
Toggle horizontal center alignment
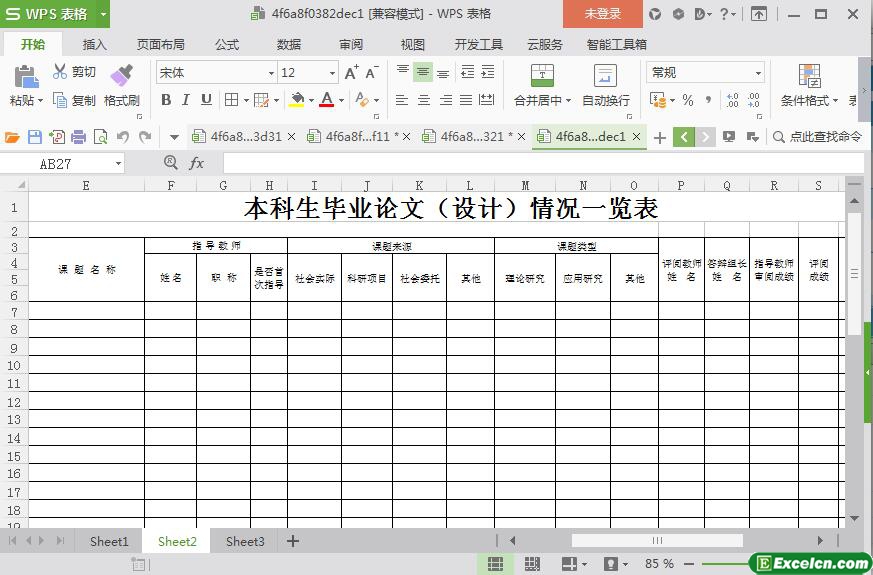tap(424, 100)
